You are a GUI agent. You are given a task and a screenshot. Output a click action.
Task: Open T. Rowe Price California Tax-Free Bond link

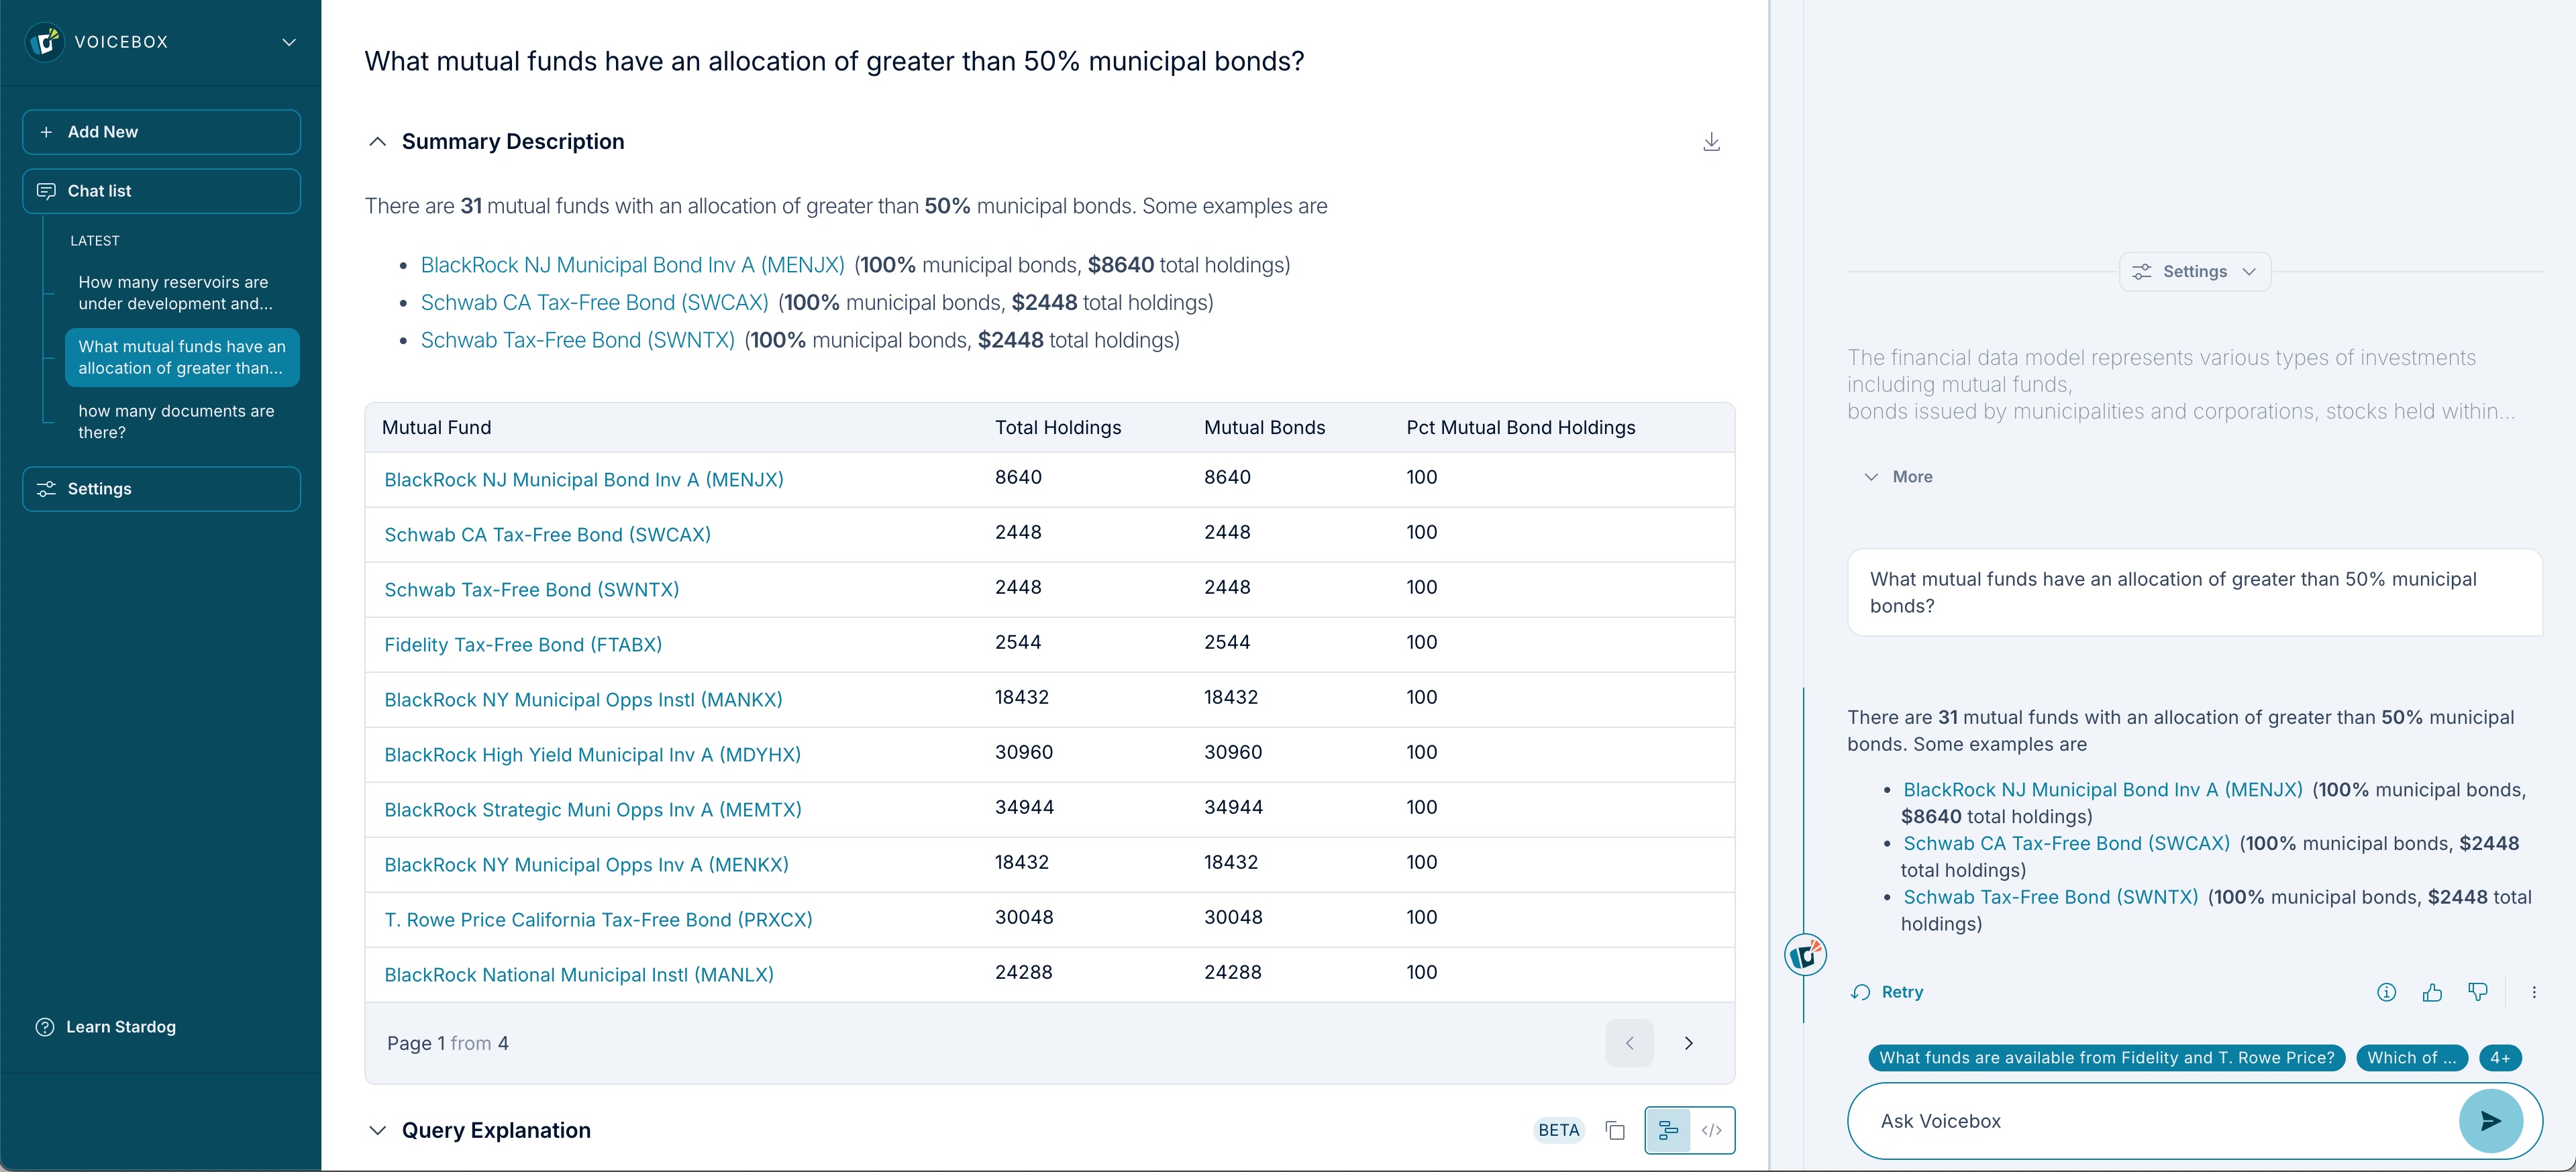[598, 920]
